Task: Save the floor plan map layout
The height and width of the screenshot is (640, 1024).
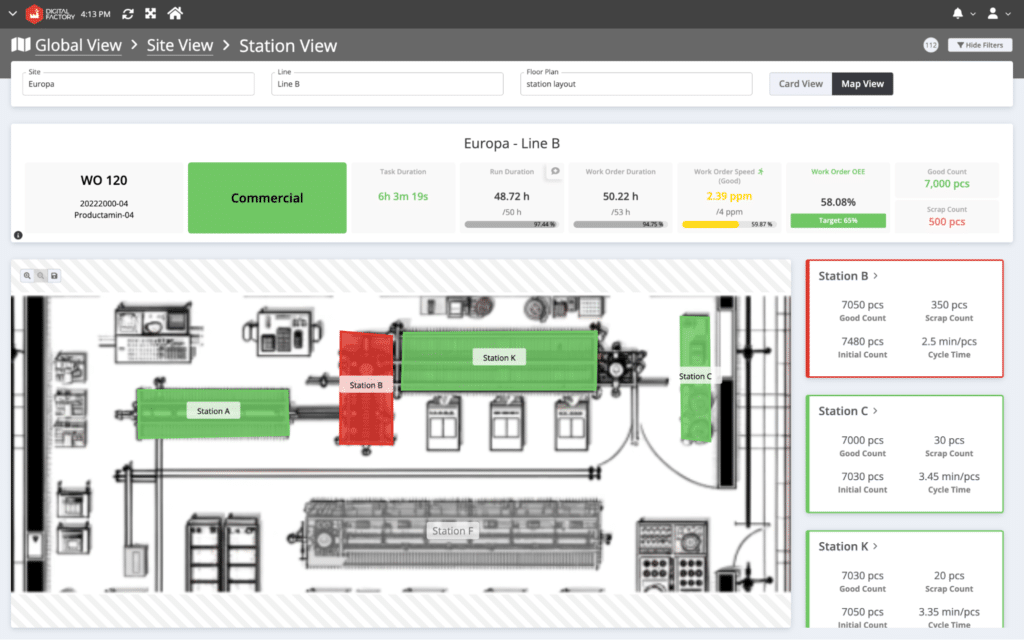Action: pos(54,276)
